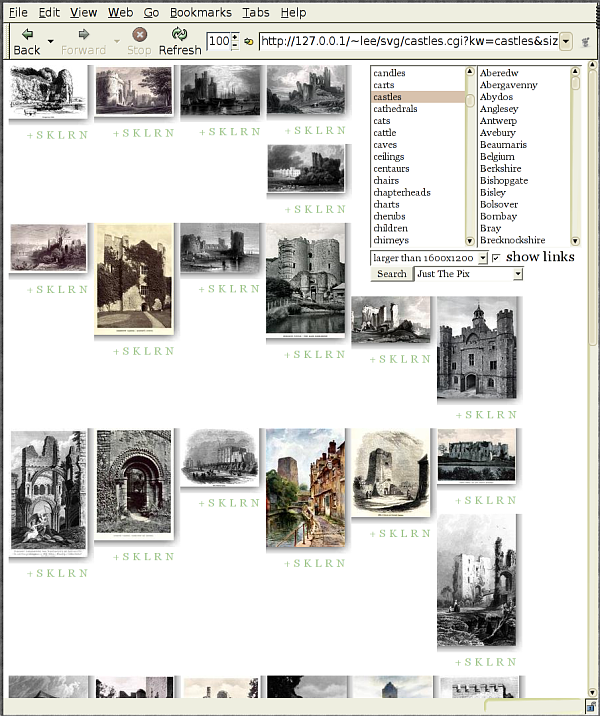Click the Back navigation arrow

[x=26, y=35]
